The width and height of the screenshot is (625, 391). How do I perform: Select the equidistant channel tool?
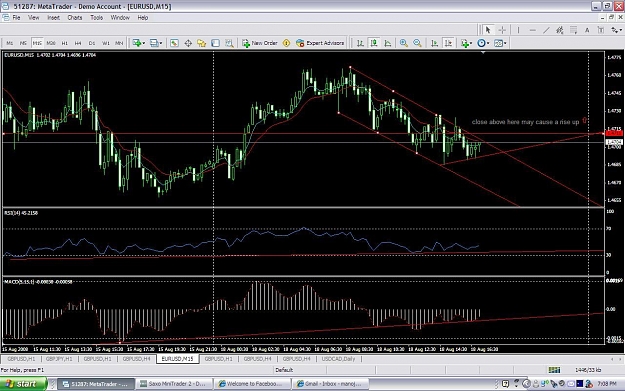[560, 30]
